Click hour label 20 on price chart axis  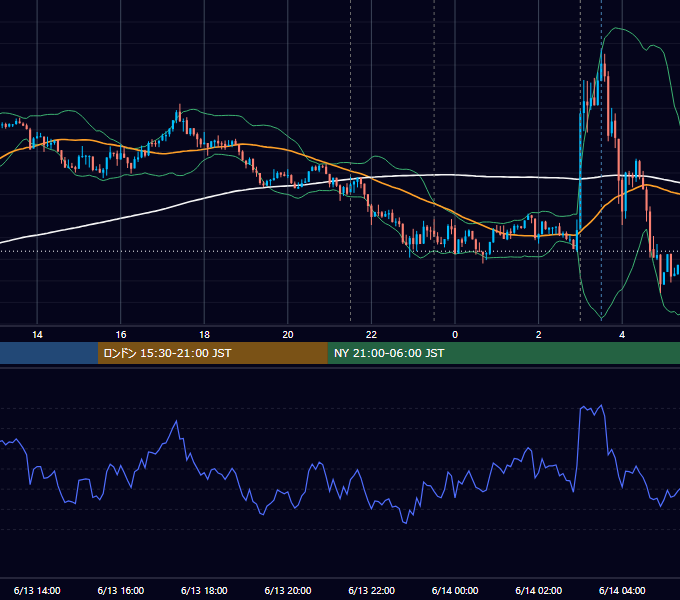pos(288,335)
